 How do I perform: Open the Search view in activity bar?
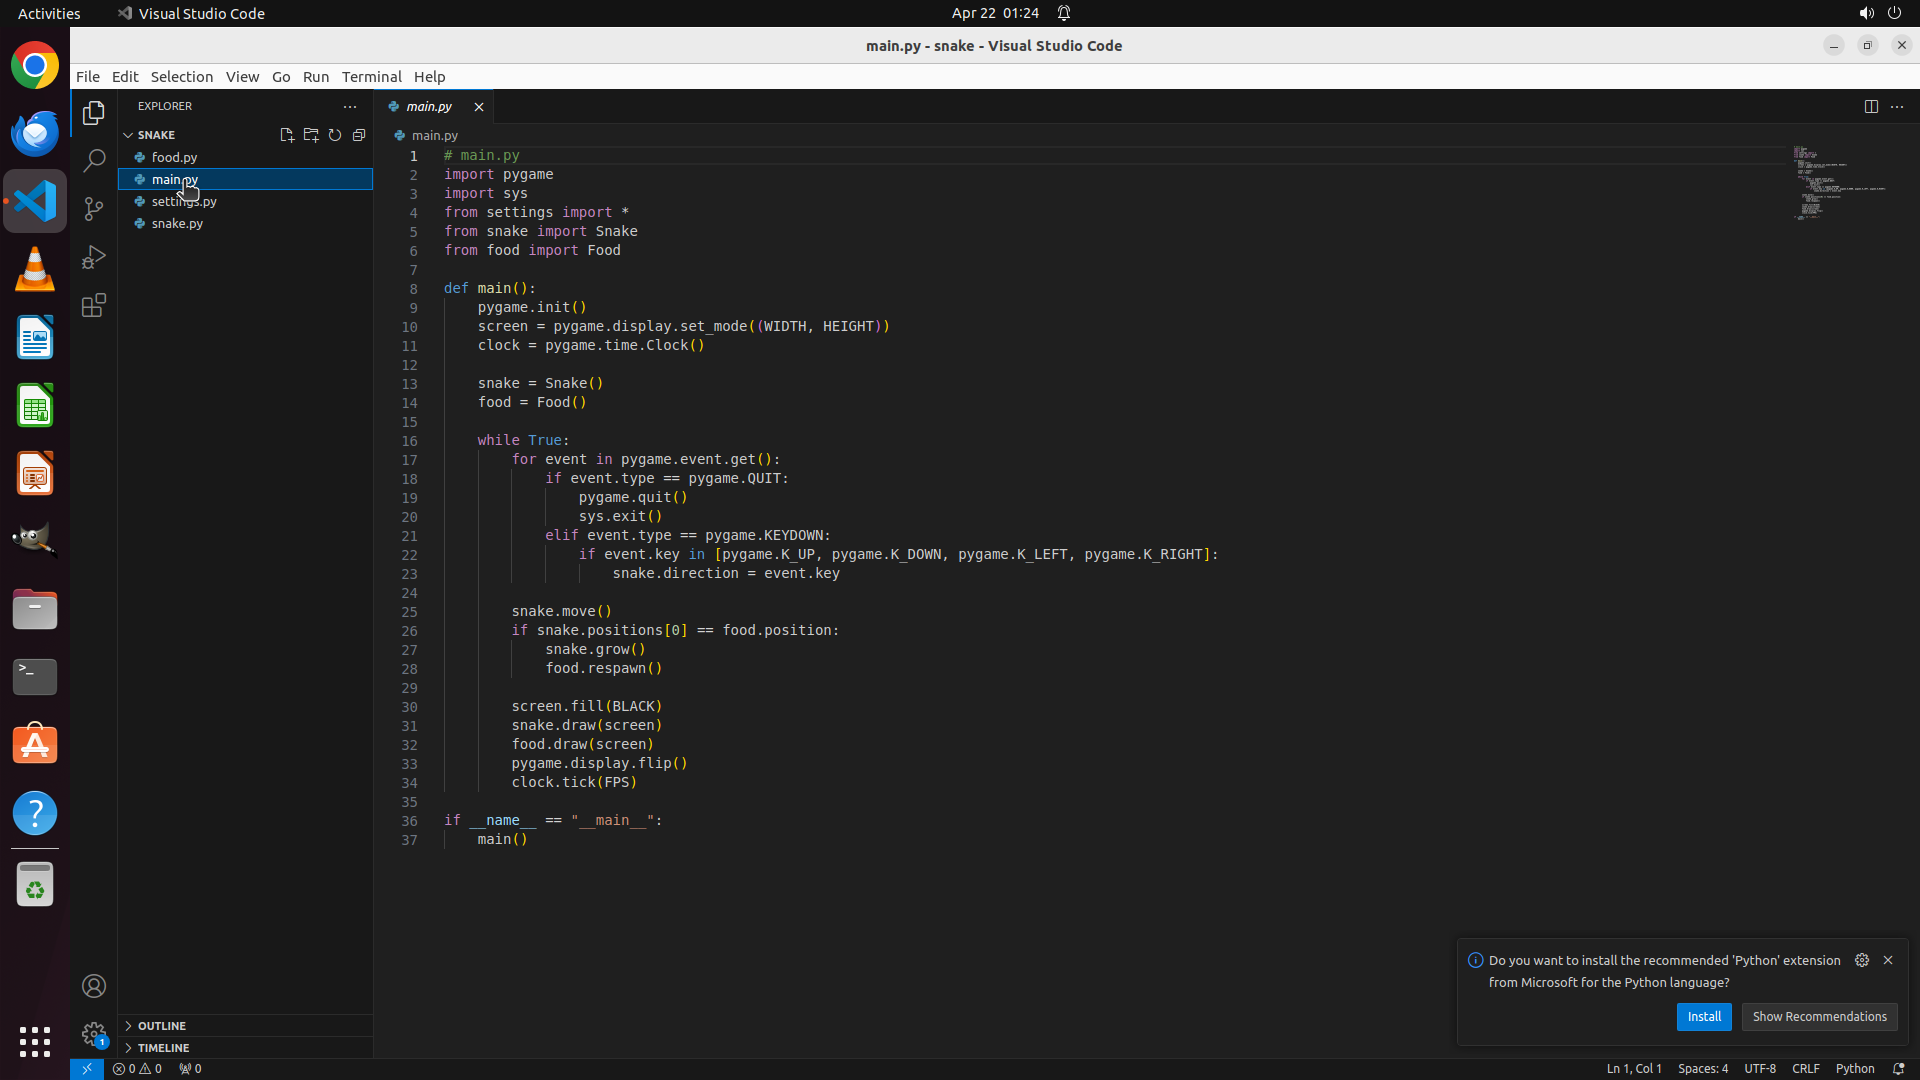pyautogui.click(x=94, y=160)
